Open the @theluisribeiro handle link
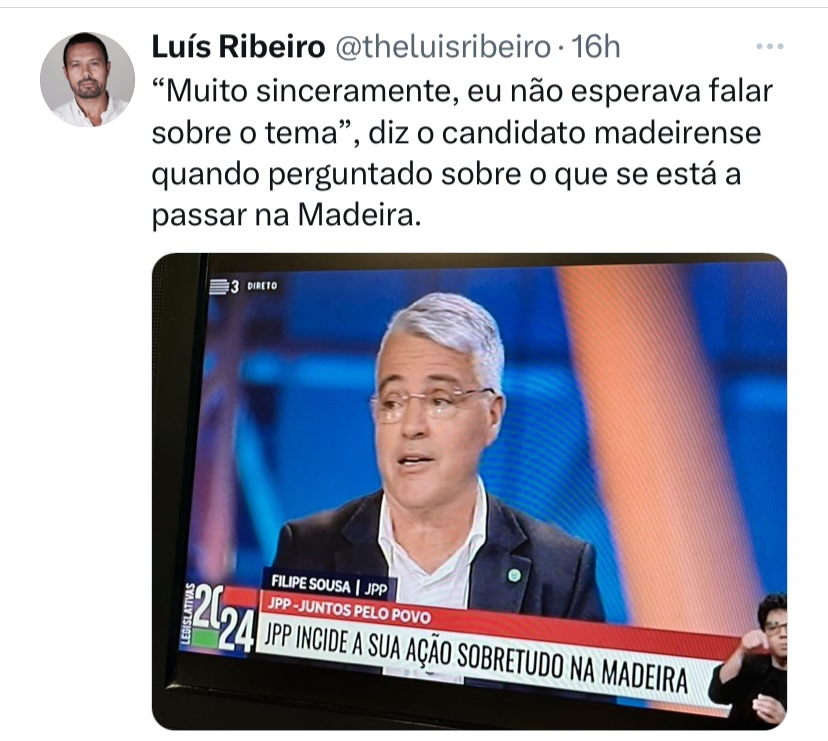The image size is (828, 741). pyautogui.click(x=443, y=47)
